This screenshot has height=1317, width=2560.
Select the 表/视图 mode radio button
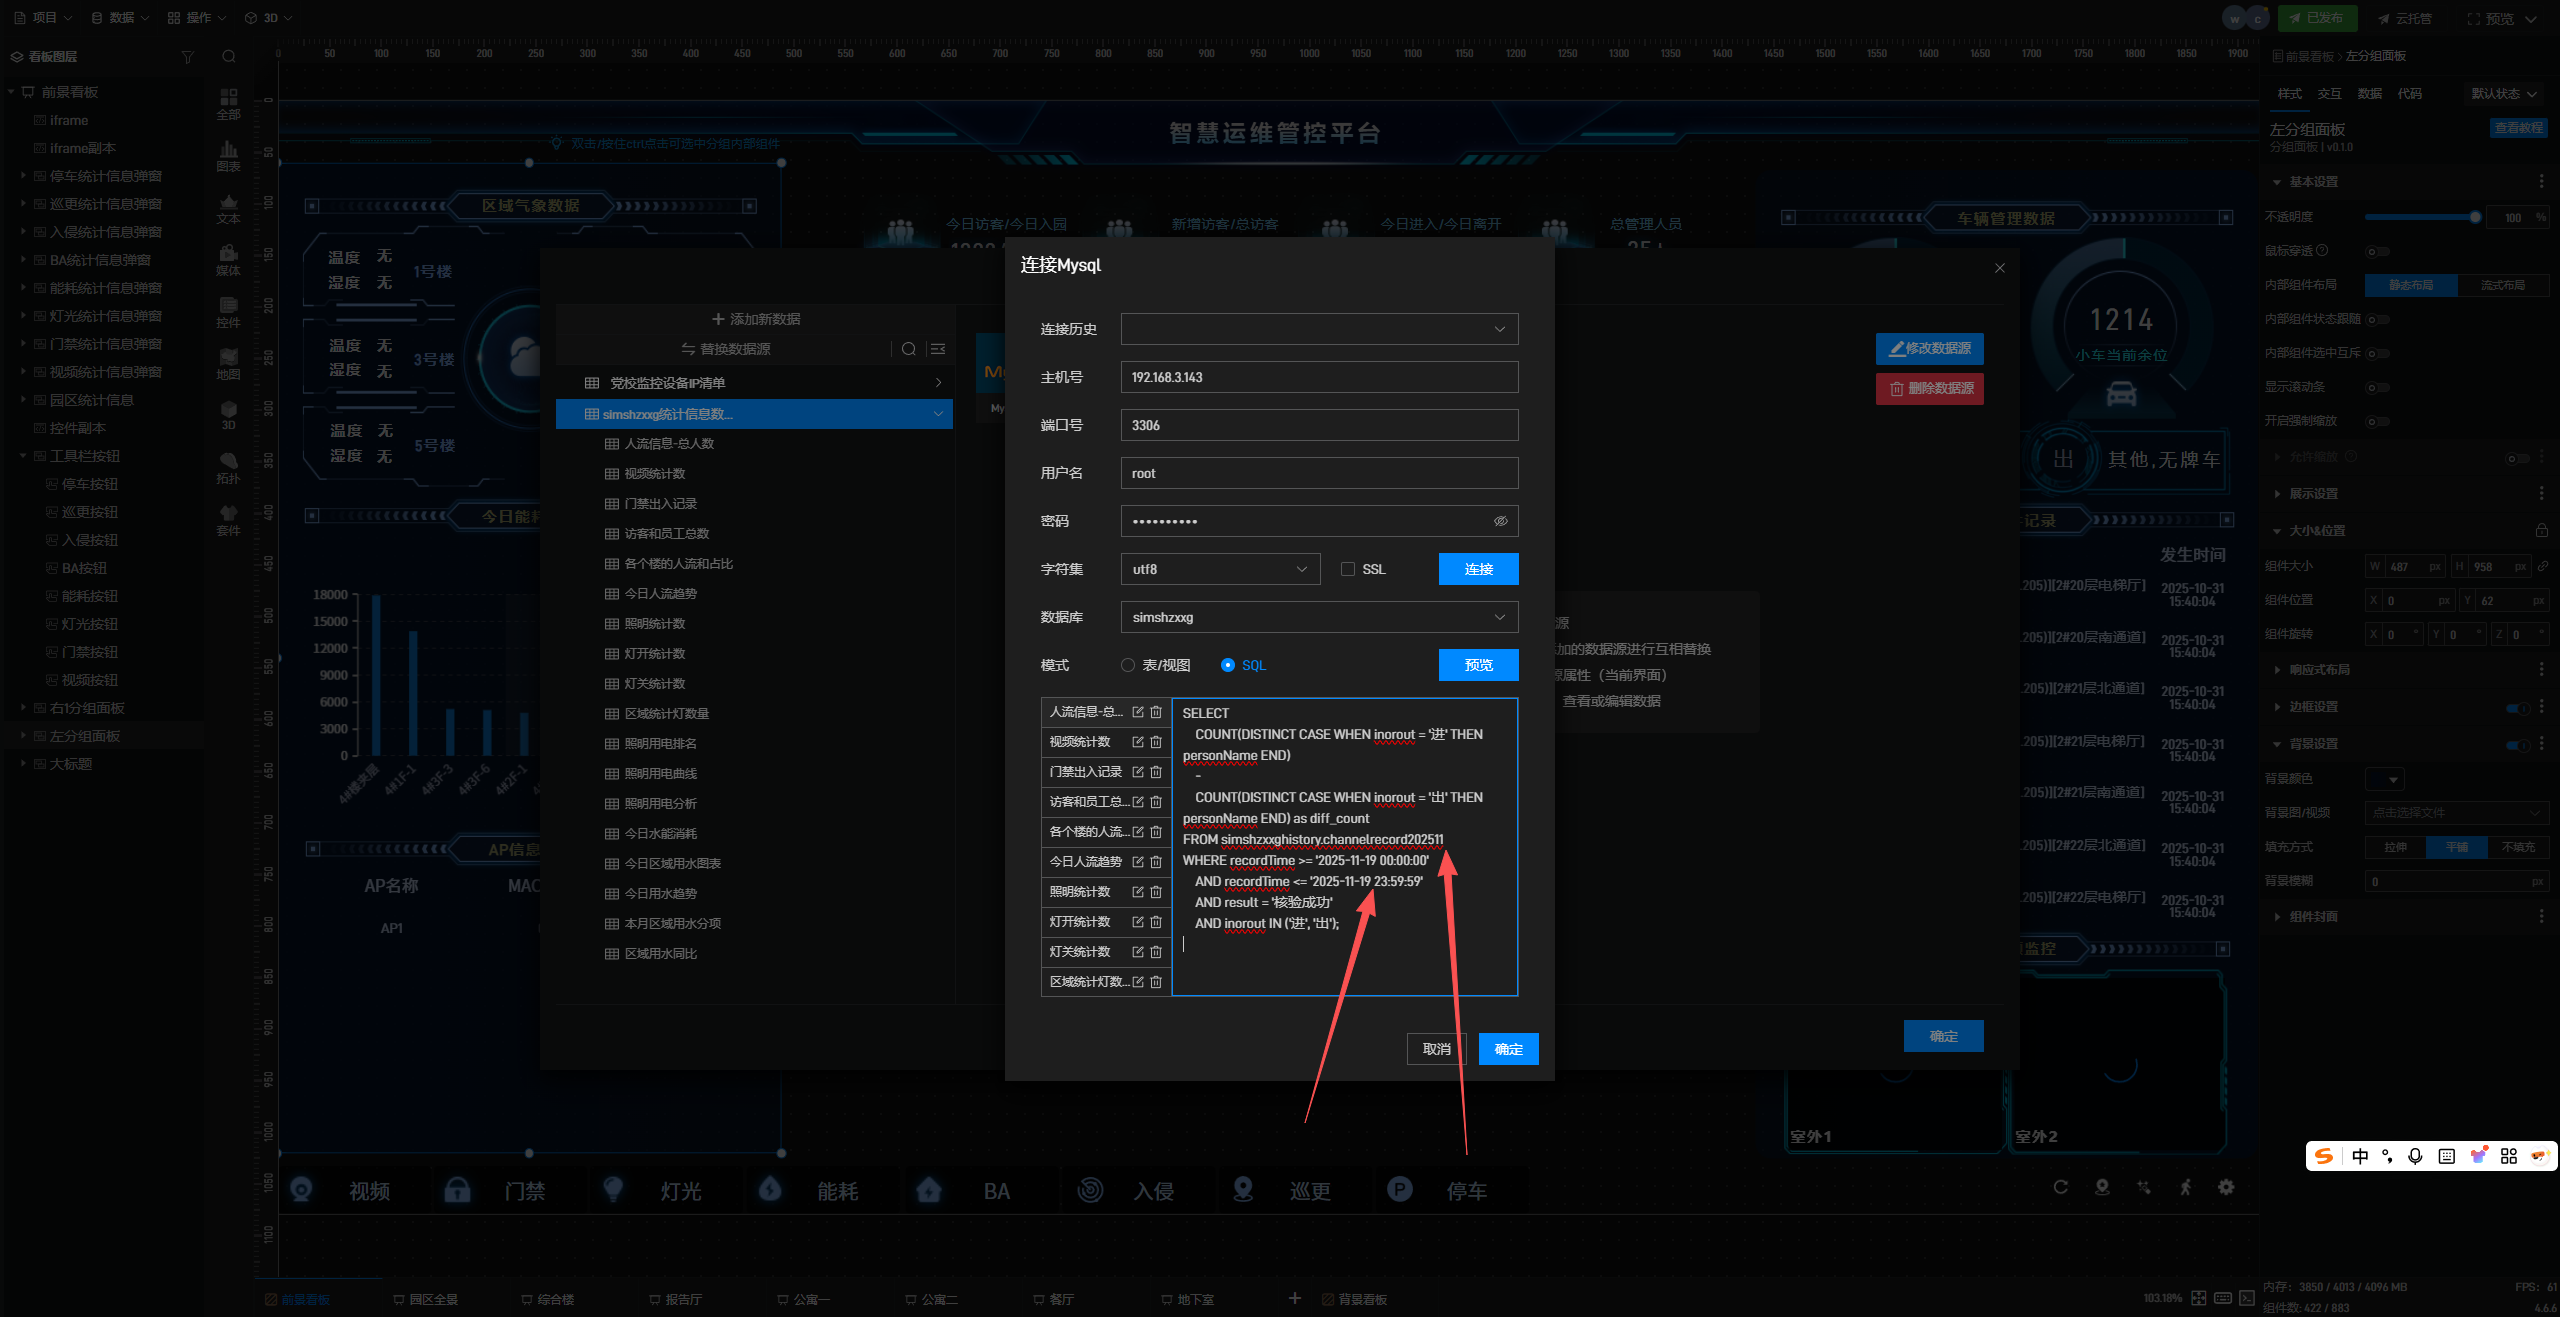(x=1128, y=665)
